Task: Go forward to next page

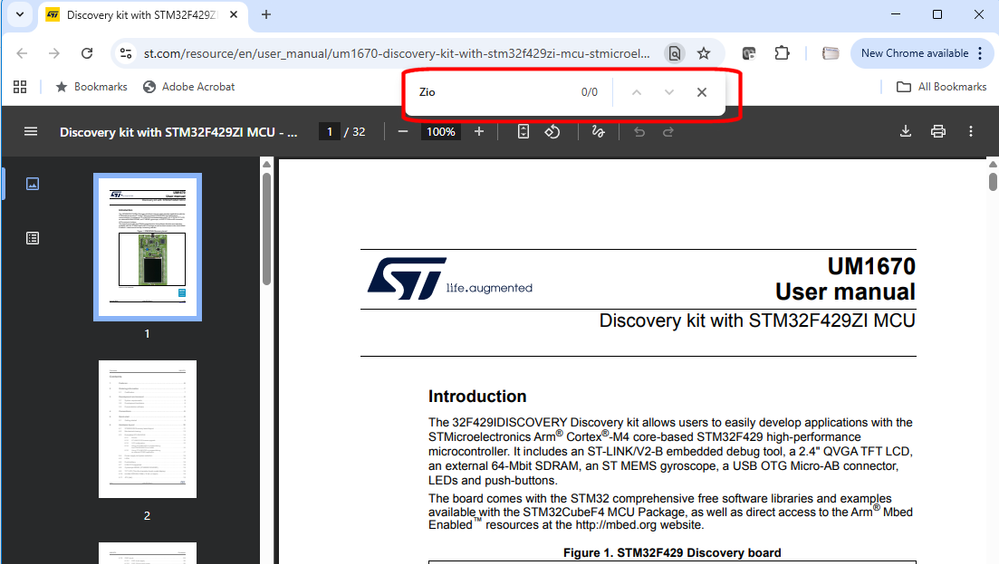Action: tap(54, 54)
